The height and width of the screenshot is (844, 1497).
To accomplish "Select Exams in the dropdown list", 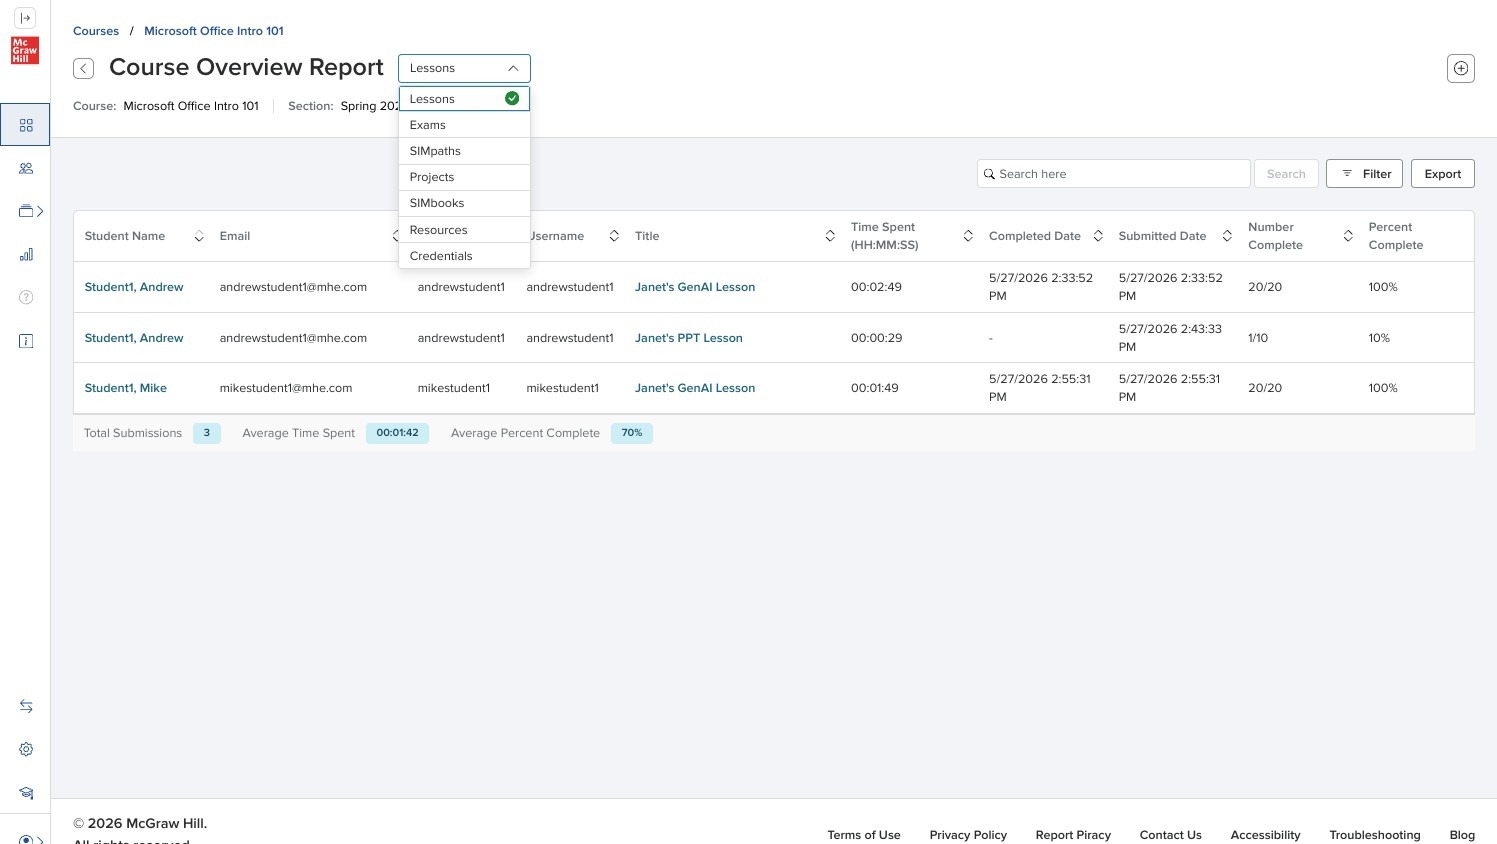I will tap(464, 125).
